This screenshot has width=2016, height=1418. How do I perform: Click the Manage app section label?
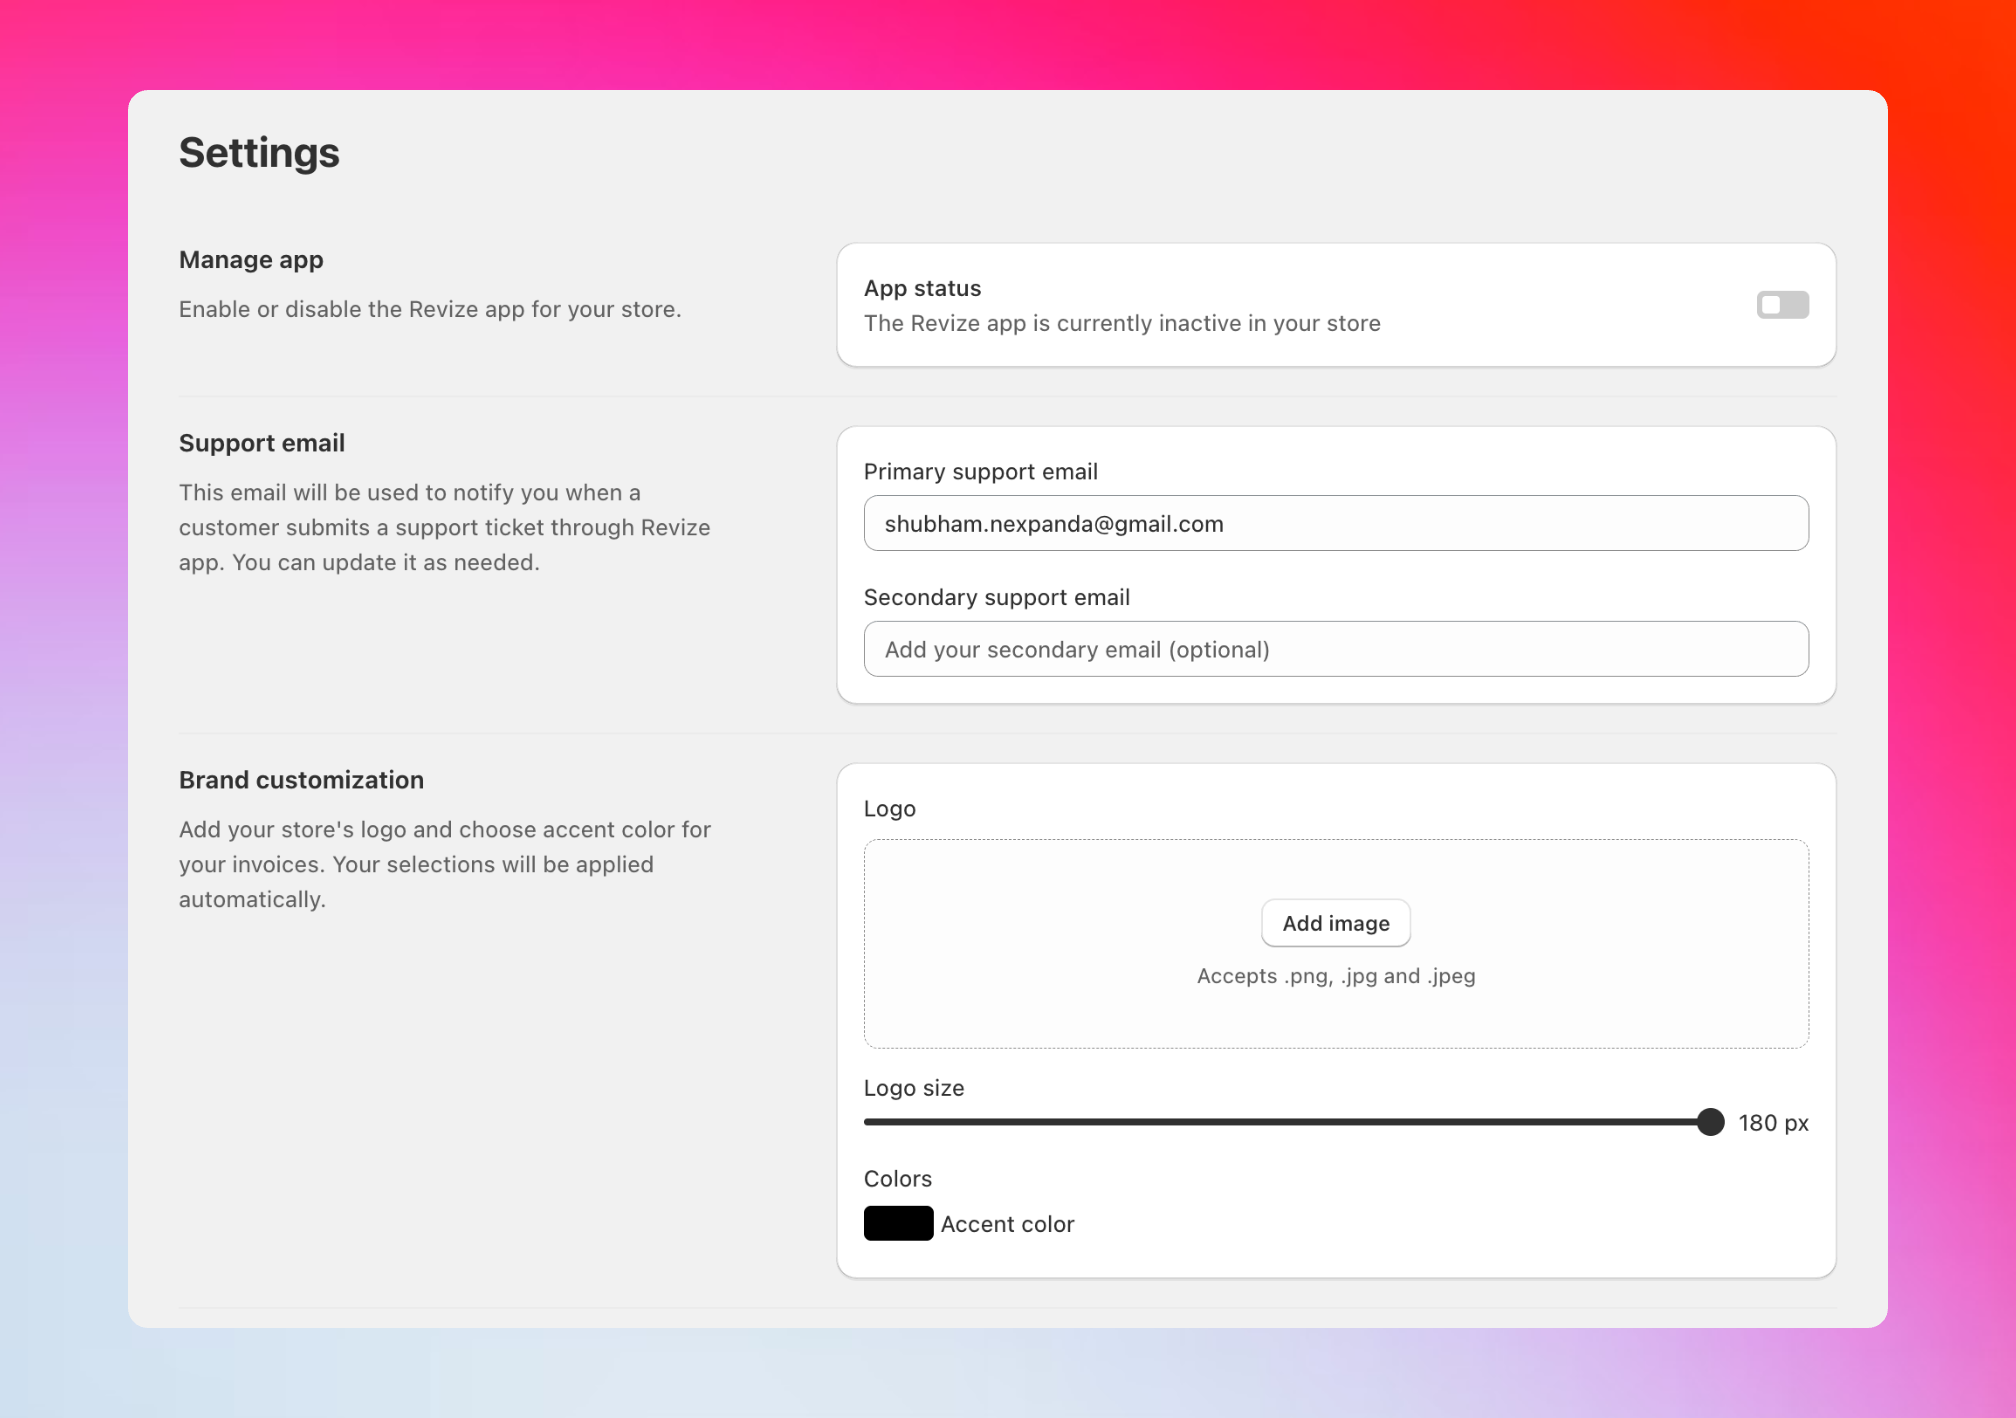250,259
